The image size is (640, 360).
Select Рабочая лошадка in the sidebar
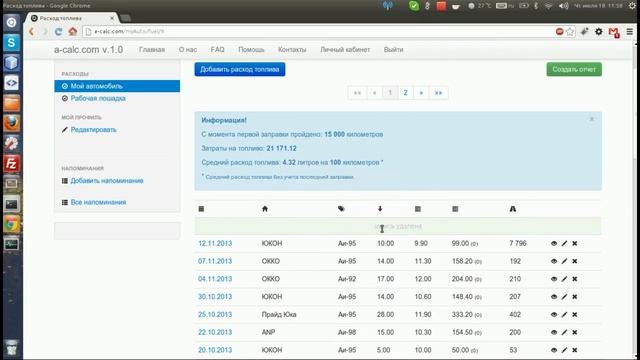coord(98,98)
